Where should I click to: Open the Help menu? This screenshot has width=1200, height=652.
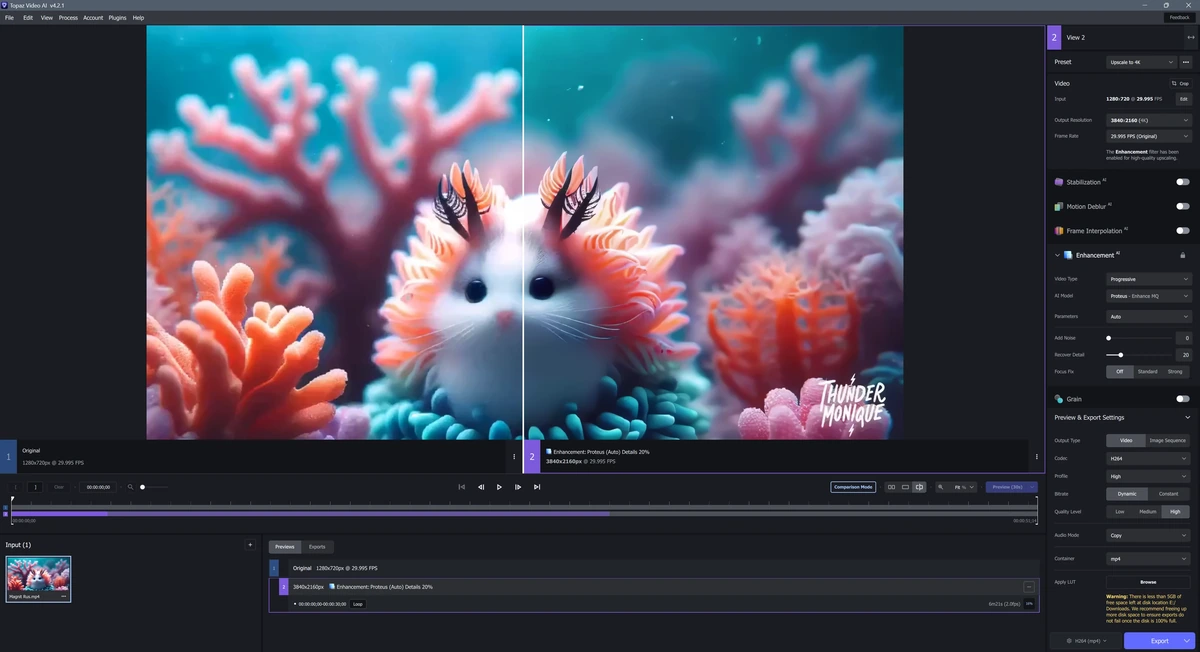[x=138, y=18]
